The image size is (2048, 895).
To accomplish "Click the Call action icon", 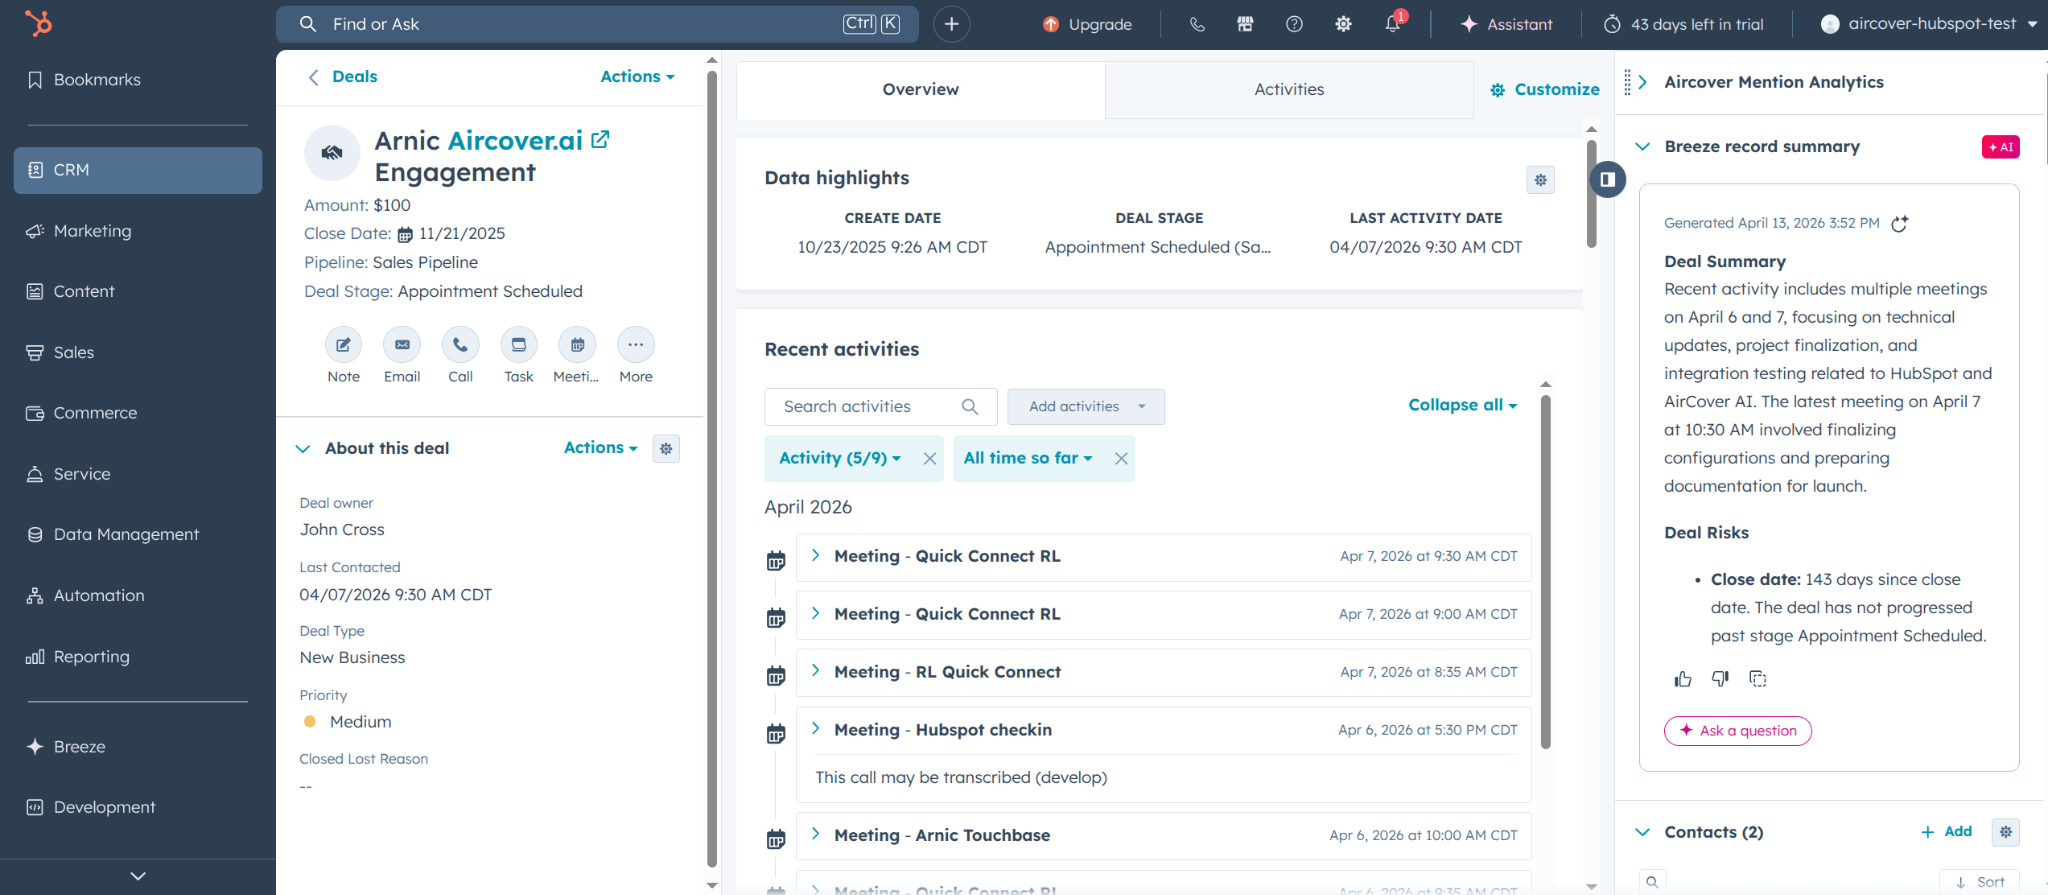I will [460, 345].
